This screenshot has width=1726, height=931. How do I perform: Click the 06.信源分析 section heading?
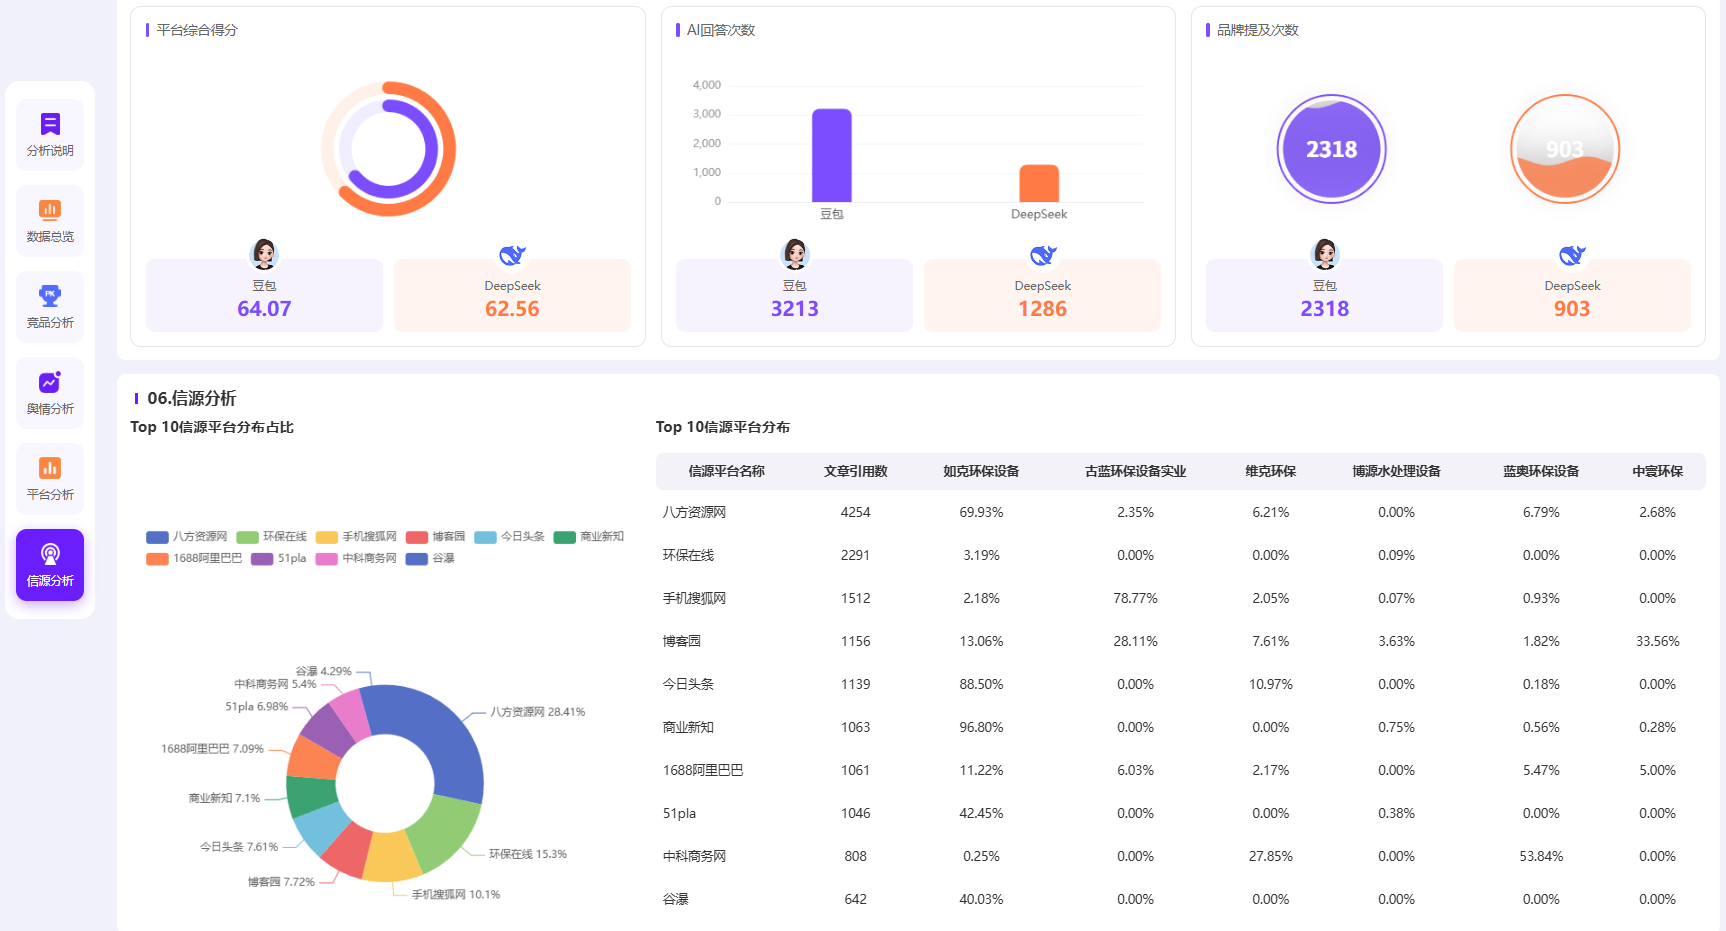tap(192, 398)
